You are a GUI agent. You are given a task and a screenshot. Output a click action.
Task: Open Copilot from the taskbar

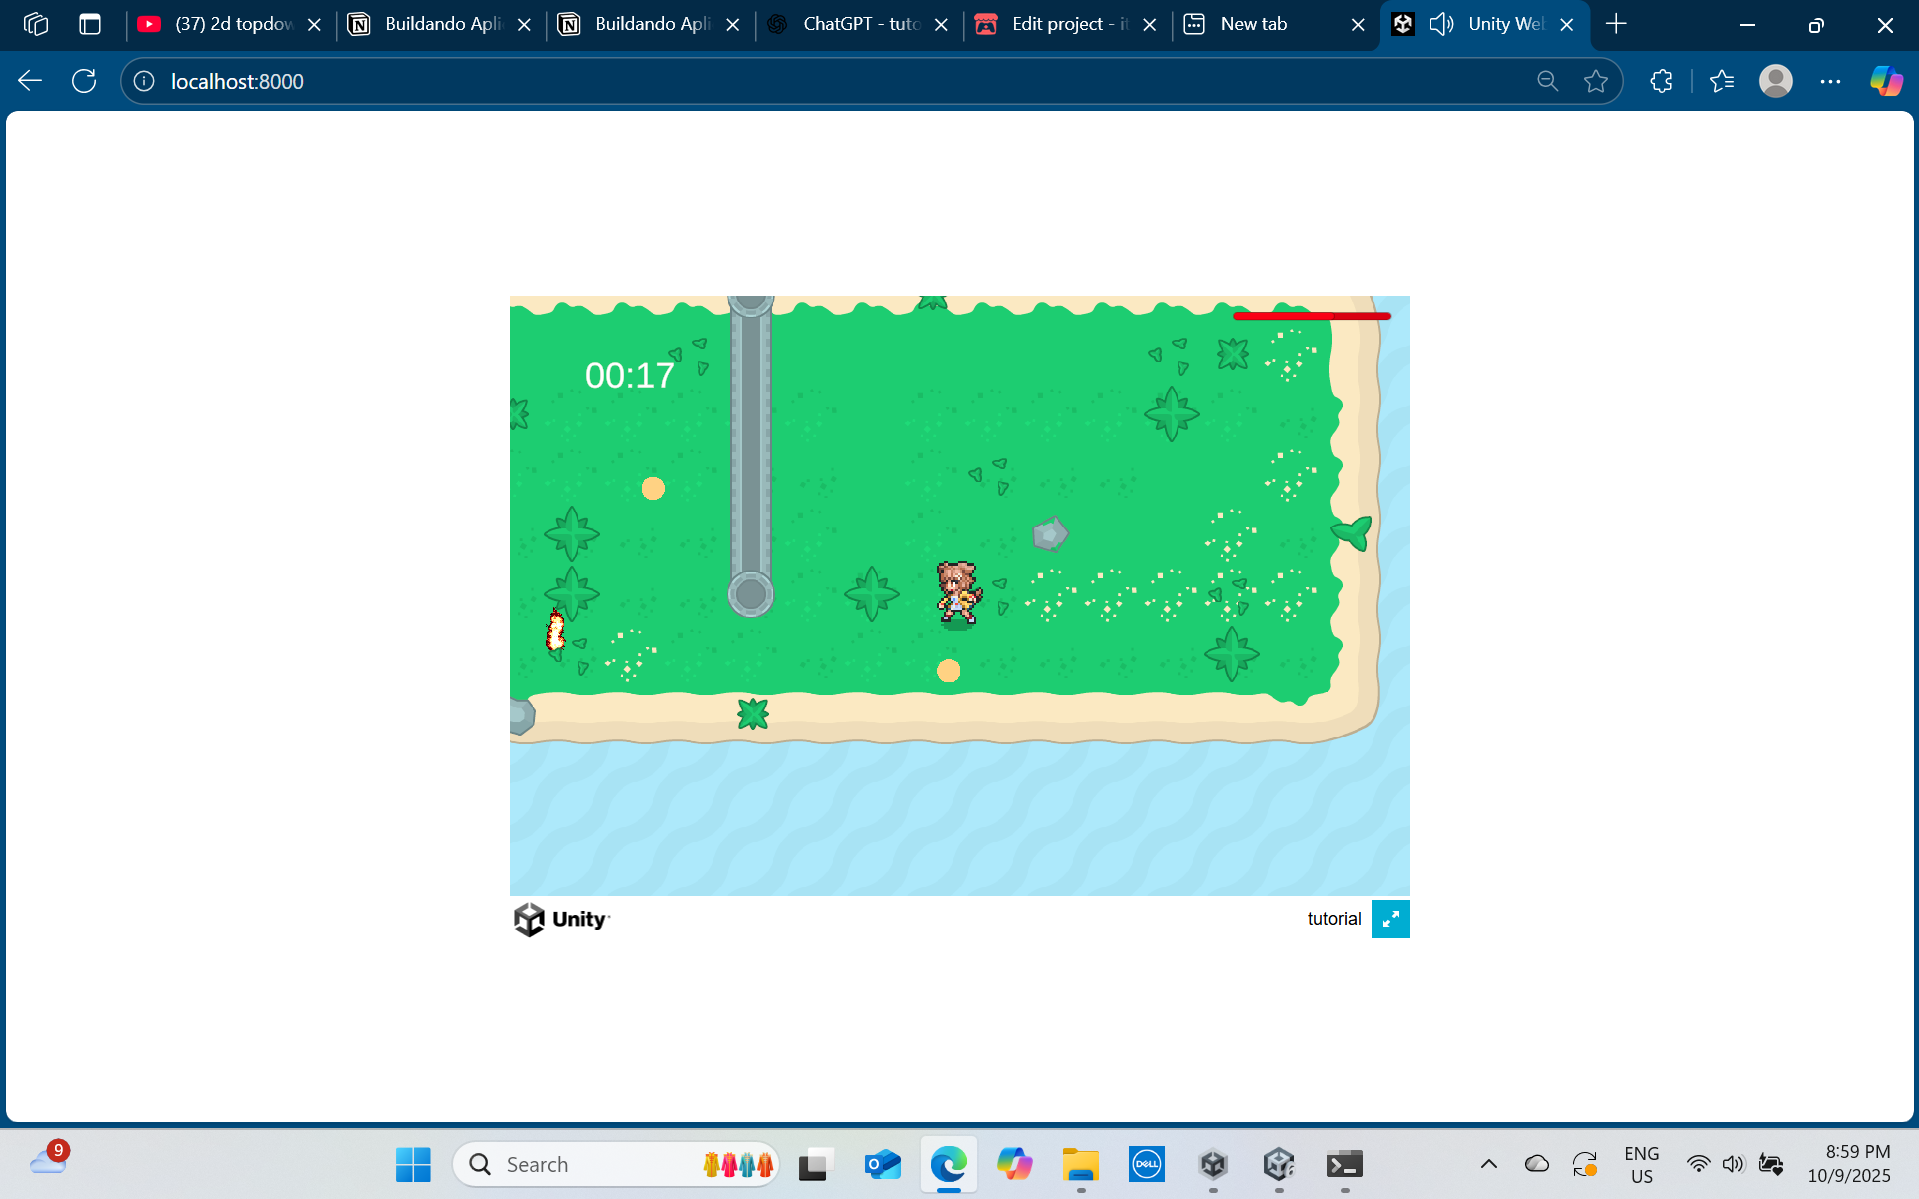point(1015,1164)
